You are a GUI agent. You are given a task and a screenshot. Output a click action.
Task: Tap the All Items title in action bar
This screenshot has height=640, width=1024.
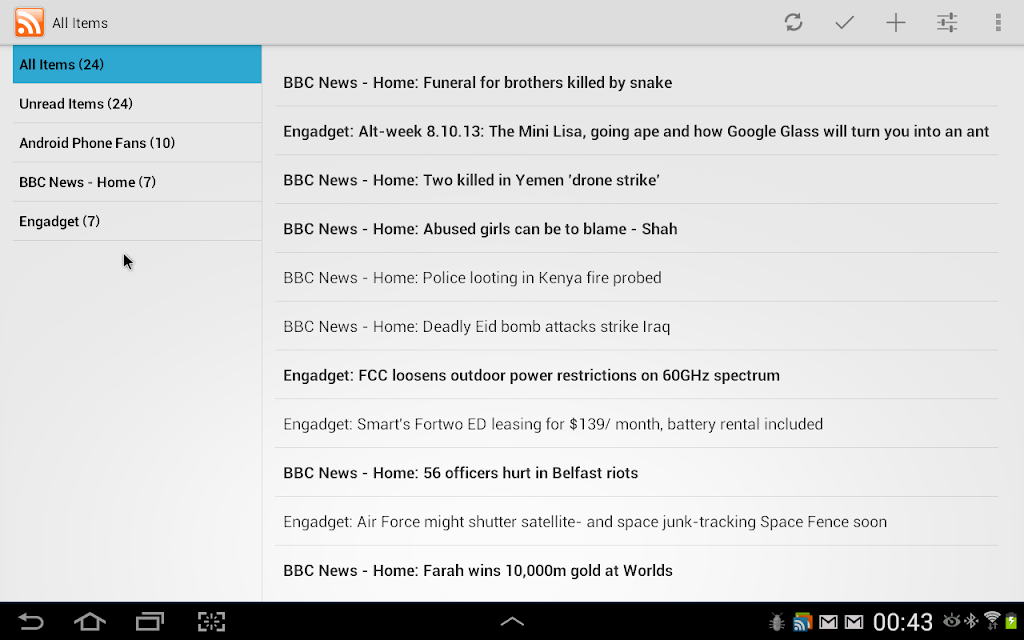pyautogui.click(x=80, y=23)
